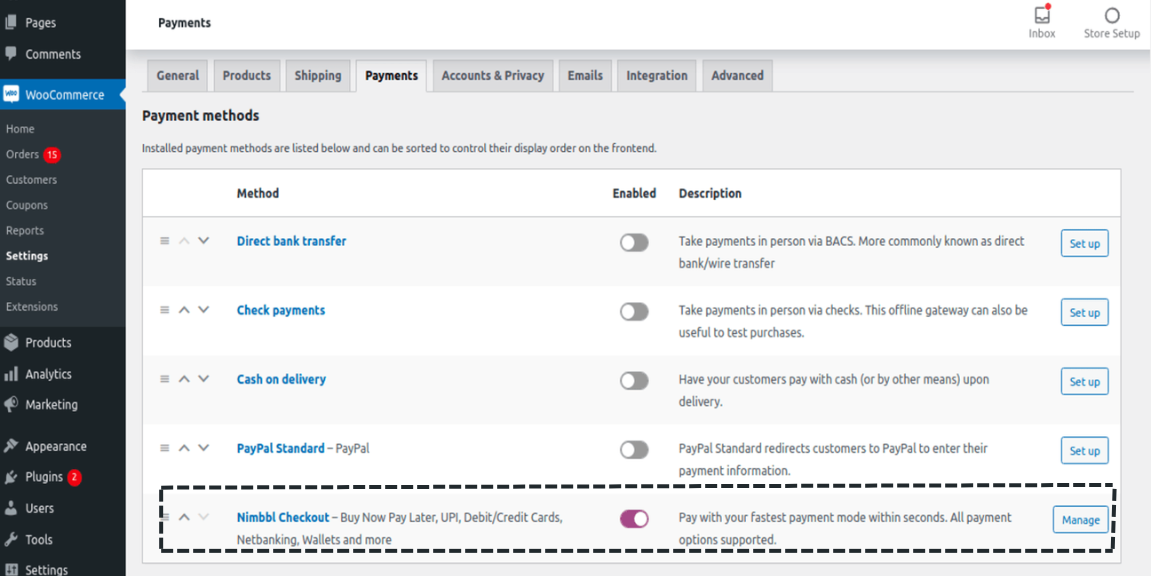
Task: Click the Settings sliders icon in sidebar
Action: 10,570
